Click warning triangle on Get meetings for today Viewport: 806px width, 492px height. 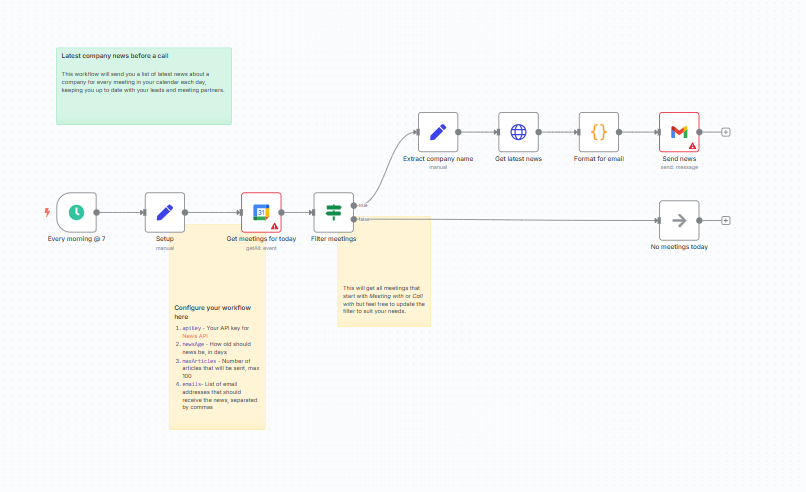(x=274, y=226)
